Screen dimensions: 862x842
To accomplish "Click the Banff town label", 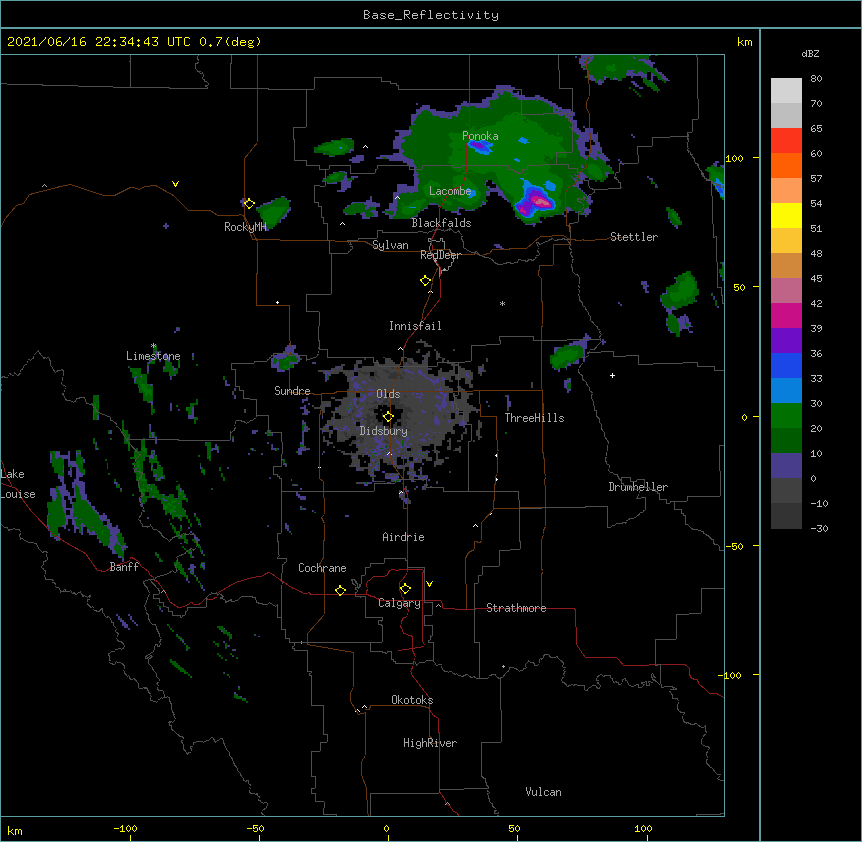I will tap(124, 567).
